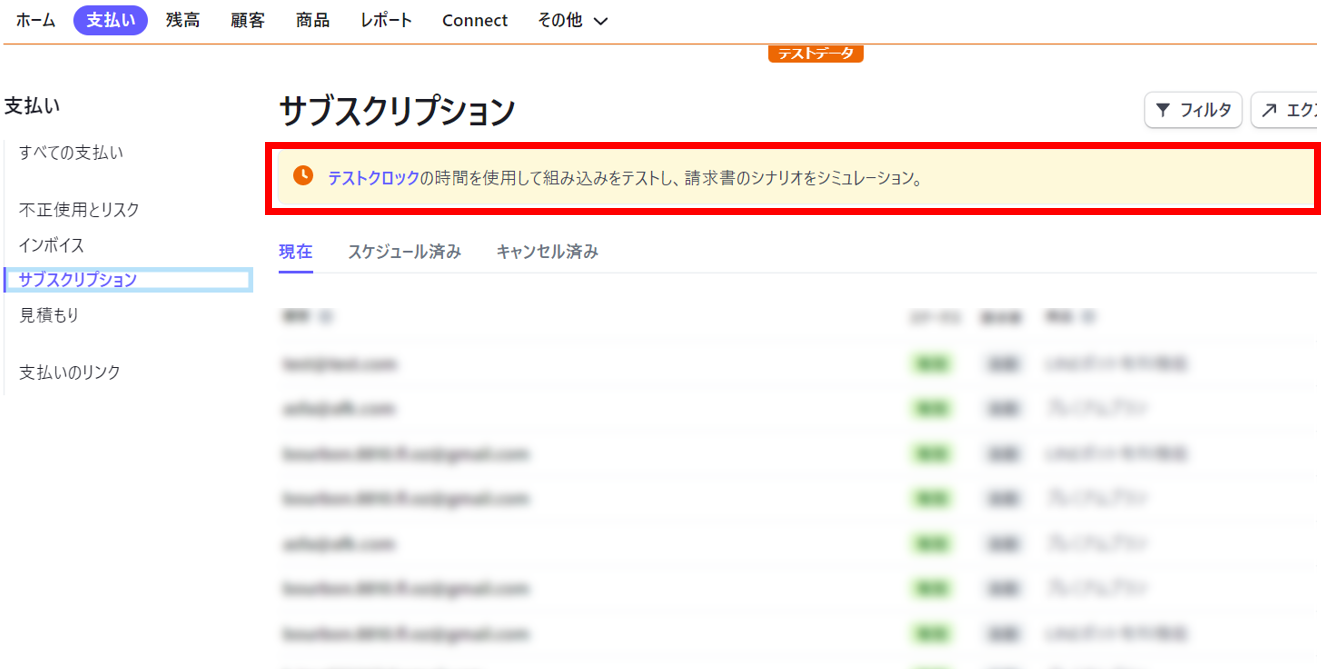Select すべての支払い in the sidebar
Screen dimensions: 1335x669
tap(70, 152)
